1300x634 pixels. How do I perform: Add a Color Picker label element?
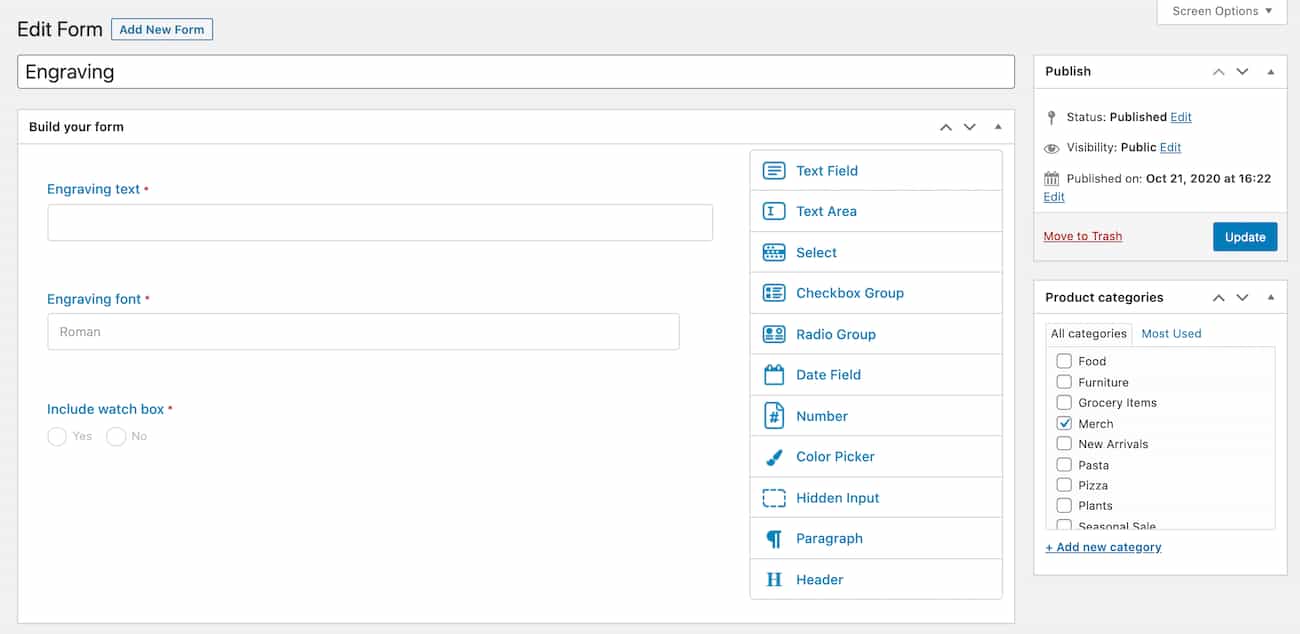tap(835, 457)
